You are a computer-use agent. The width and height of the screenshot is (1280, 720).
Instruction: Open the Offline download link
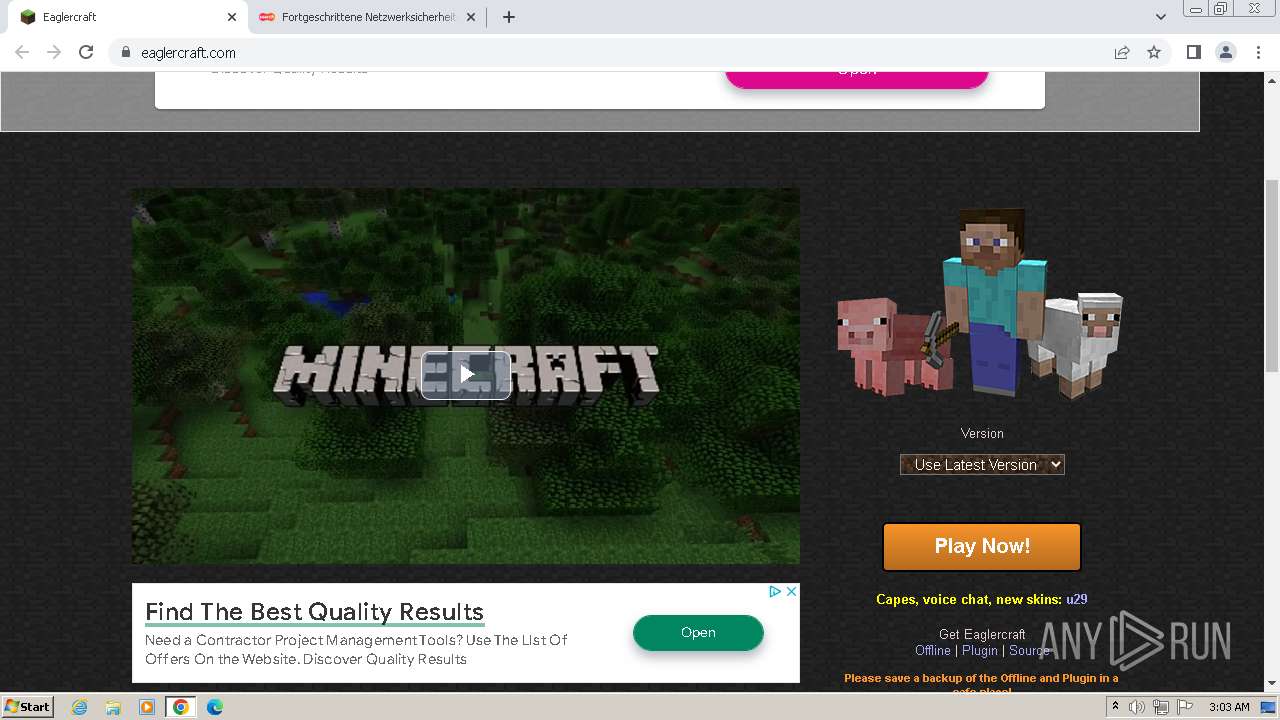(x=933, y=650)
